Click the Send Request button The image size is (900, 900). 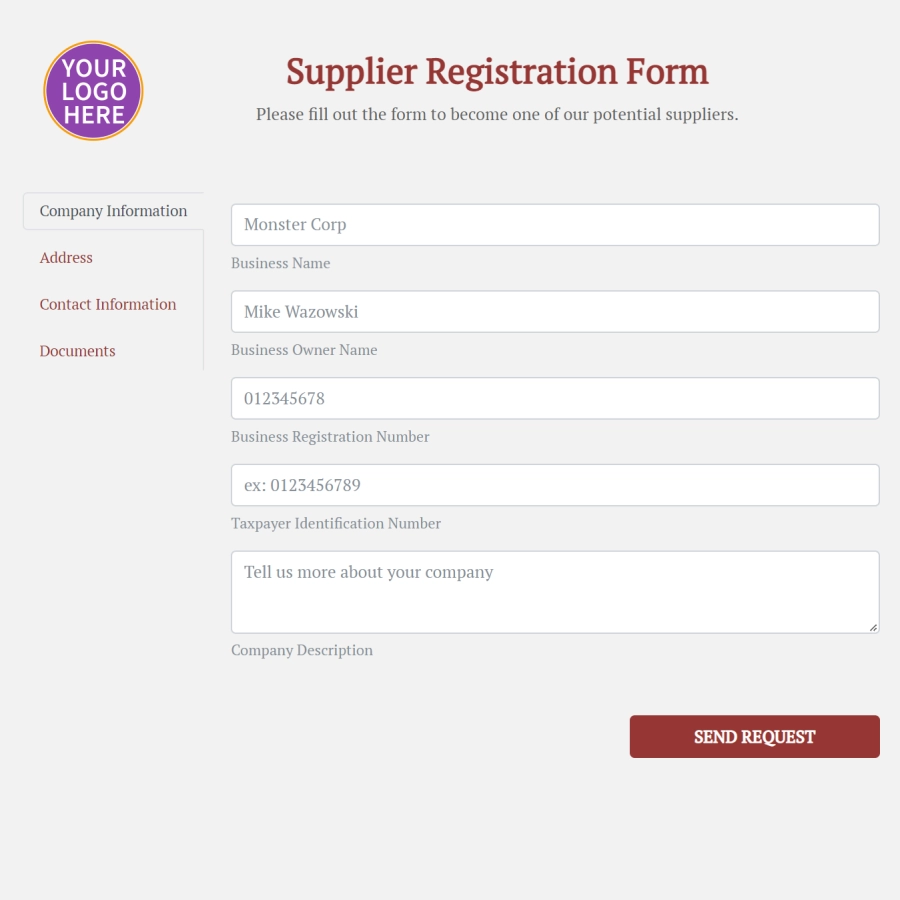pyautogui.click(x=754, y=736)
